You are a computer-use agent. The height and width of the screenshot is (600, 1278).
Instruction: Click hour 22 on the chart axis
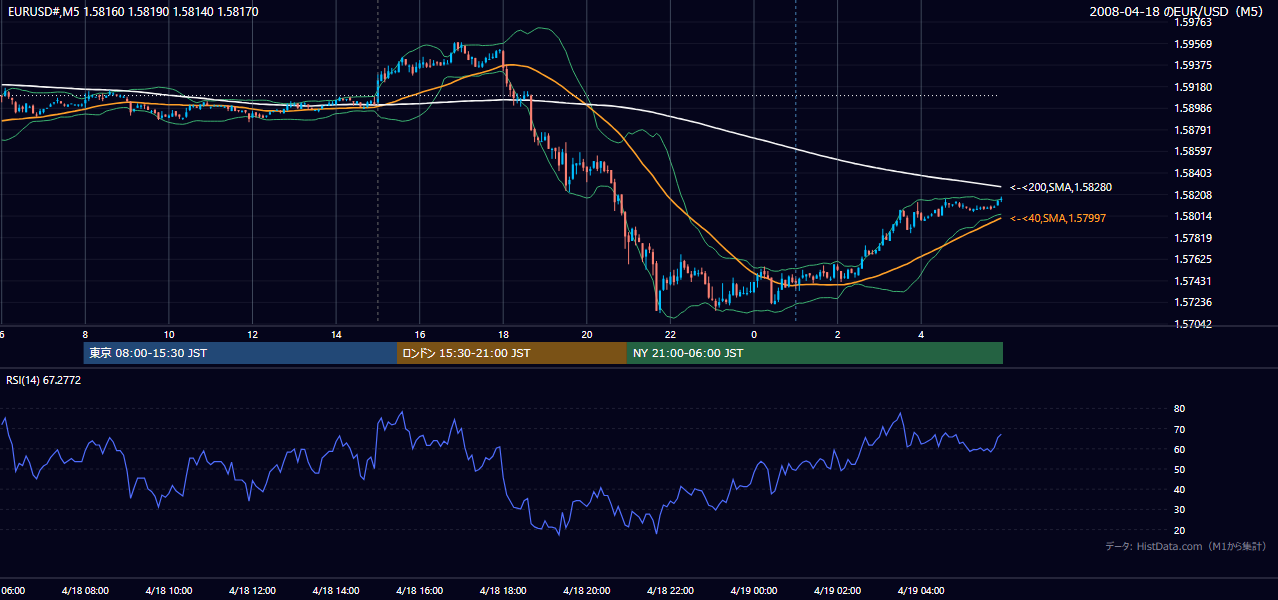point(671,334)
